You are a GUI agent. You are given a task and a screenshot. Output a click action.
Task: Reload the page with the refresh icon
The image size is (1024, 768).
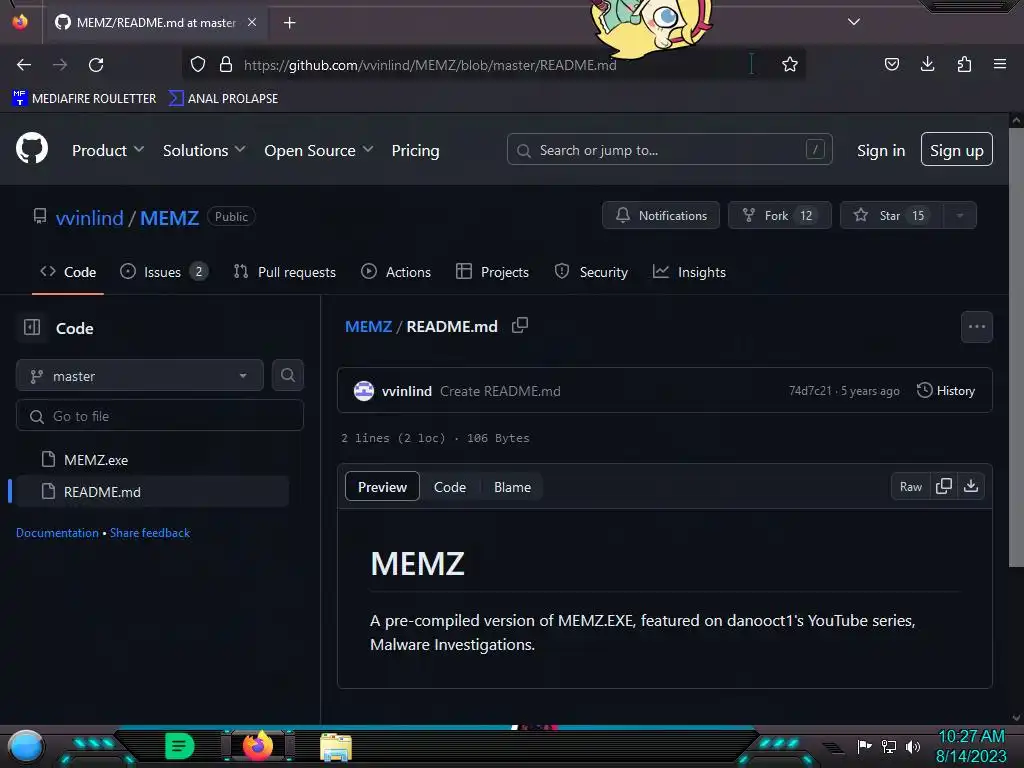point(96,65)
